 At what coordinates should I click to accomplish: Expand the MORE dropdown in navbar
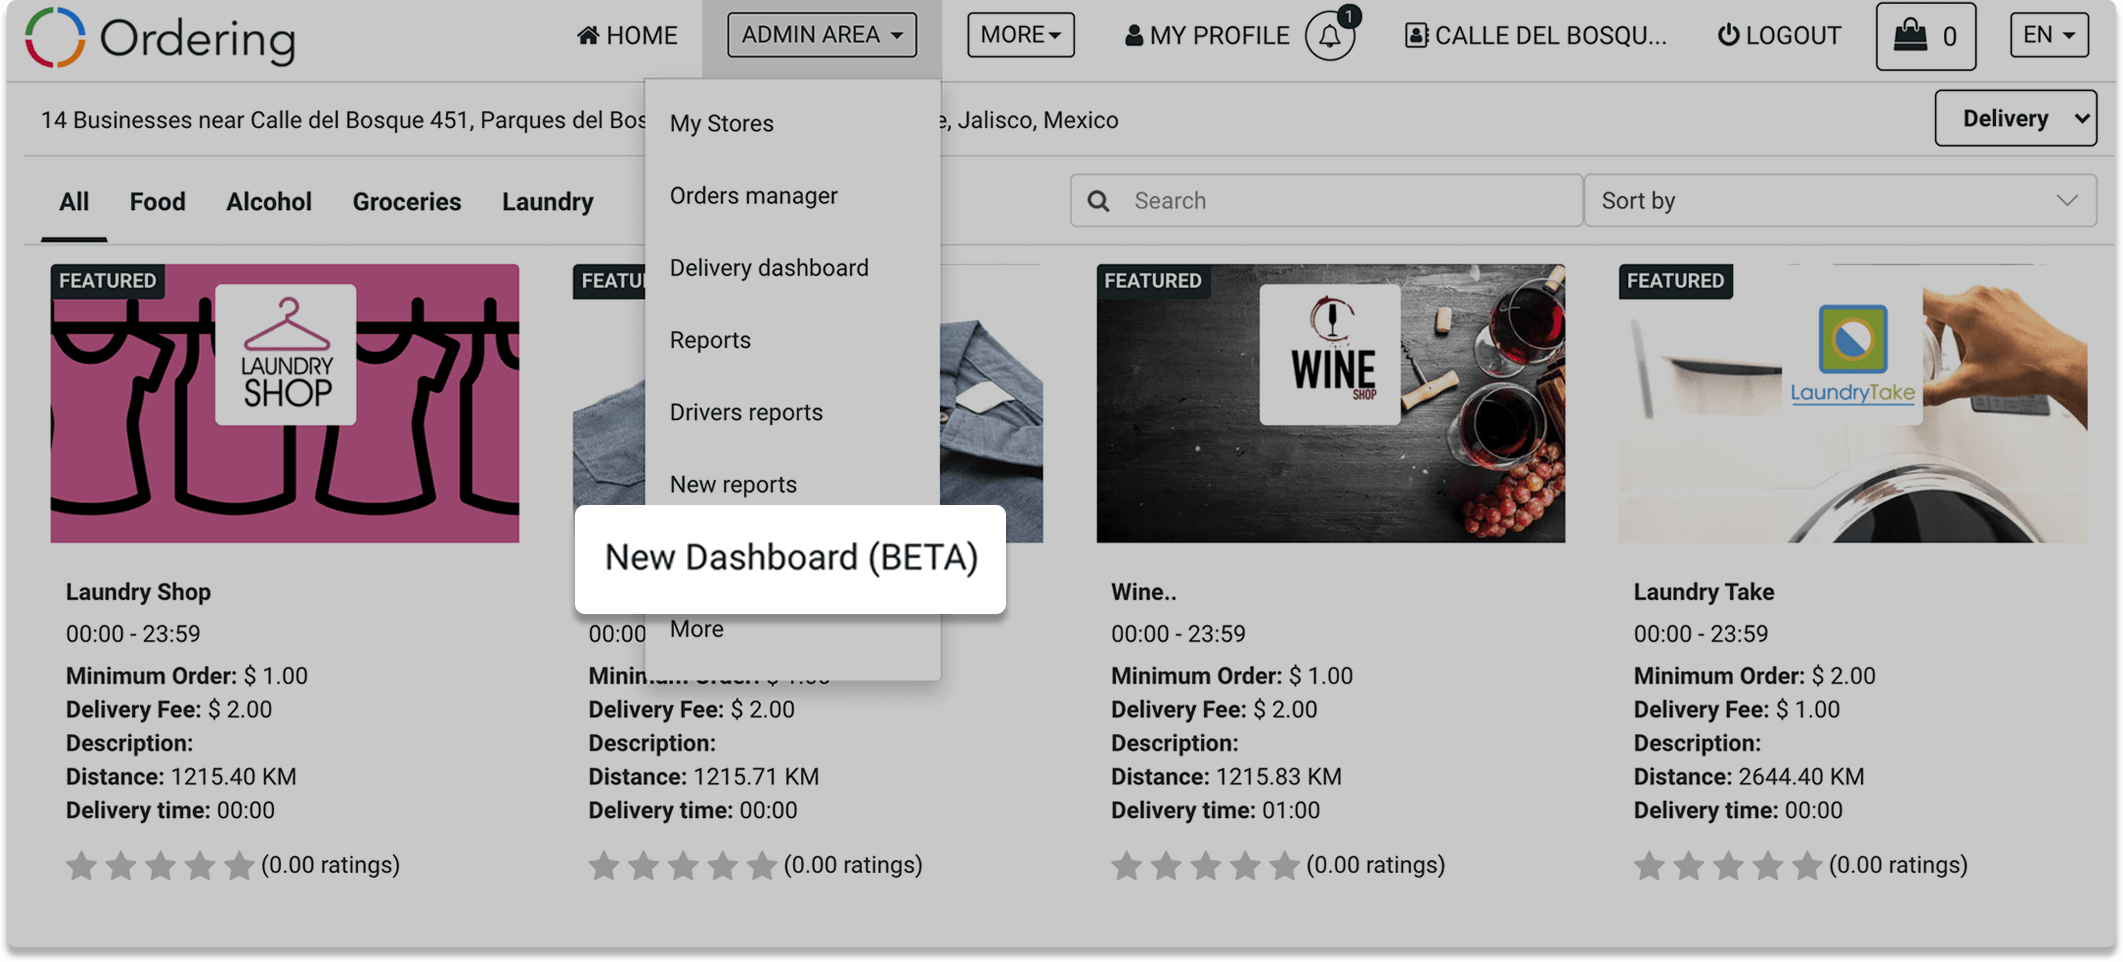point(1020,35)
